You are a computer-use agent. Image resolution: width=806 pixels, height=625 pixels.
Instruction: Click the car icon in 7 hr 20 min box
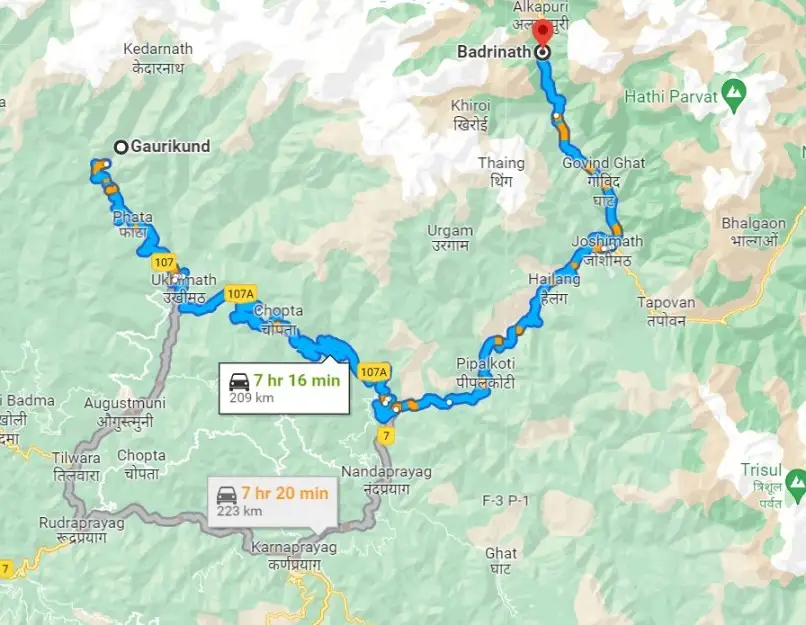(x=226, y=495)
